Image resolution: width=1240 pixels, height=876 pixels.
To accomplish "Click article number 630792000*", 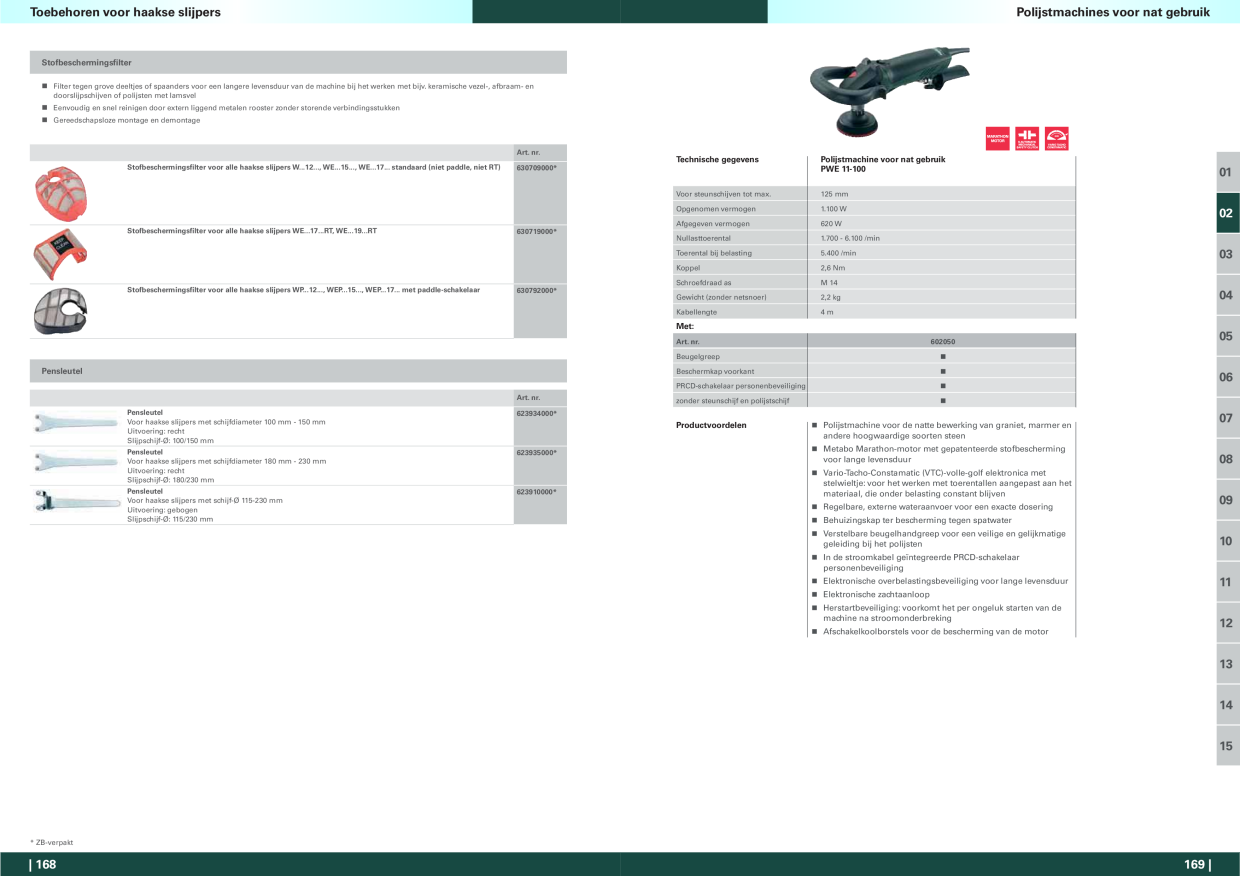I will [536, 290].
